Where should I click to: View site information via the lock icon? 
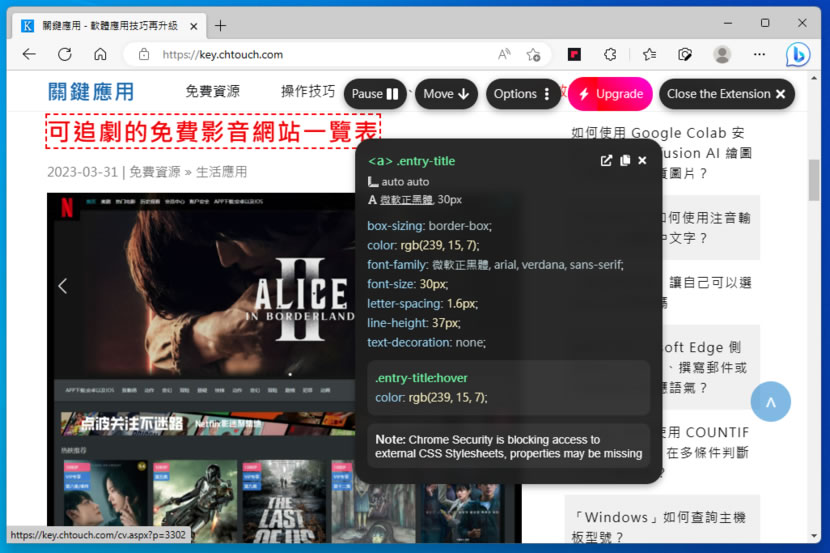(143, 54)
